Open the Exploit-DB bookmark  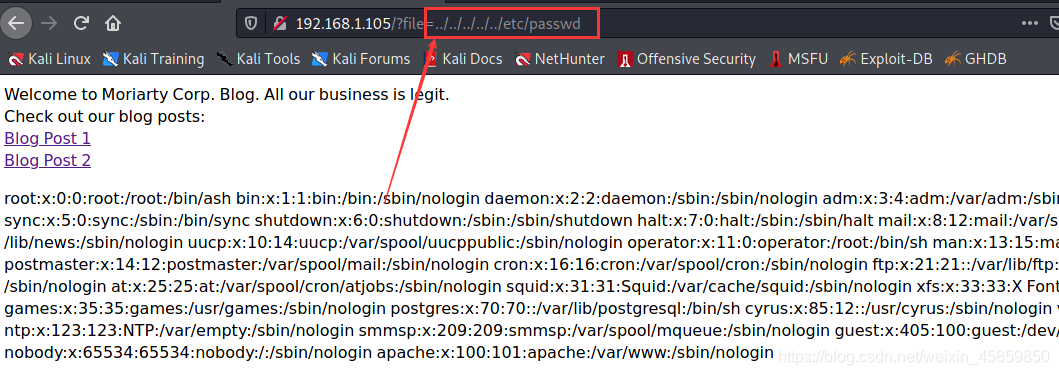[x=886, y=59]
